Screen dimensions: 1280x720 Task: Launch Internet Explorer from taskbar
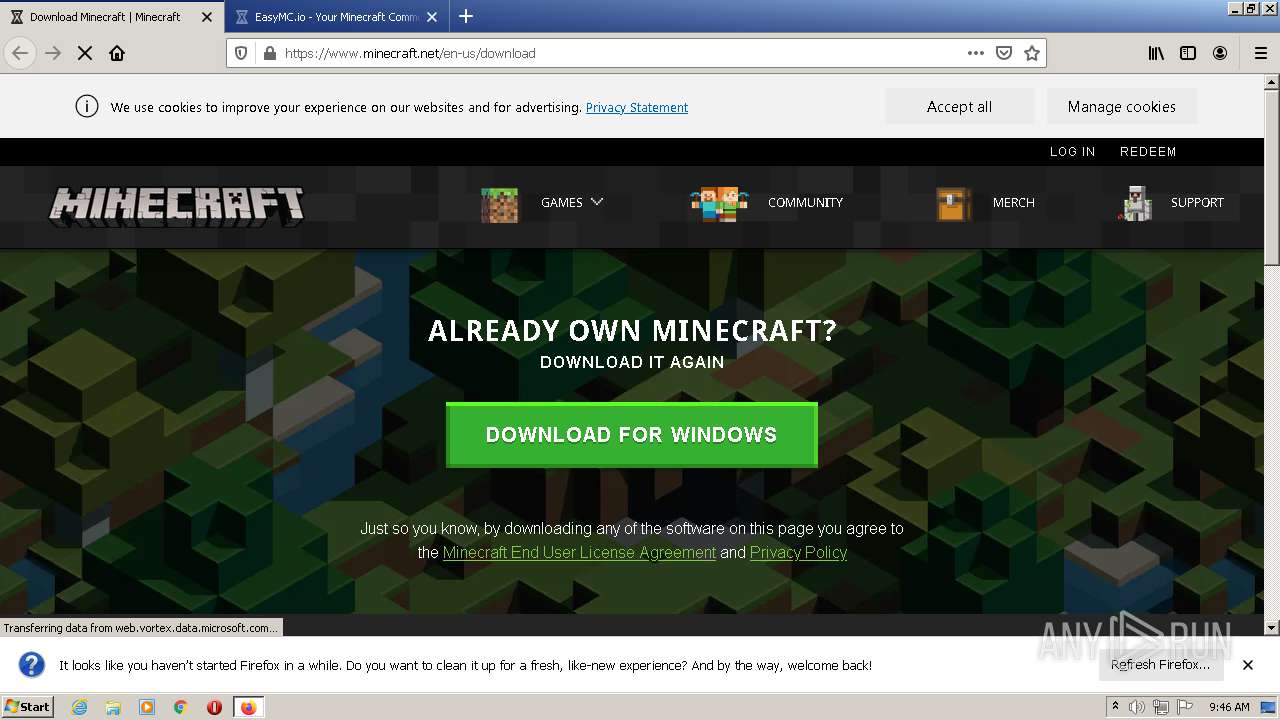[80, 707]
